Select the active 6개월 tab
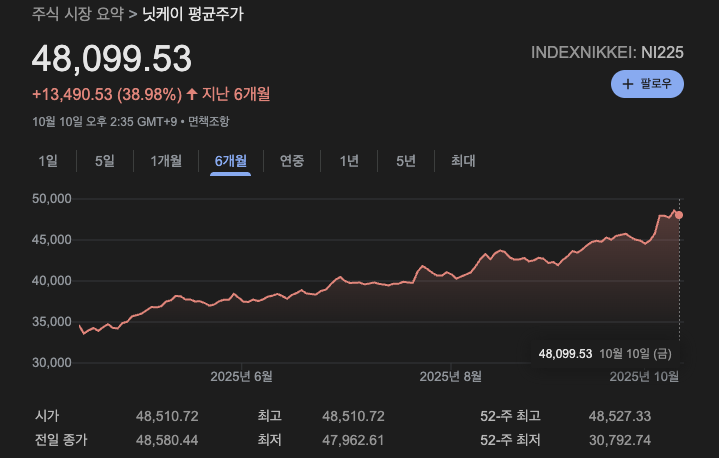Screen dimensions: 719x458 click(x=230, y=161)
